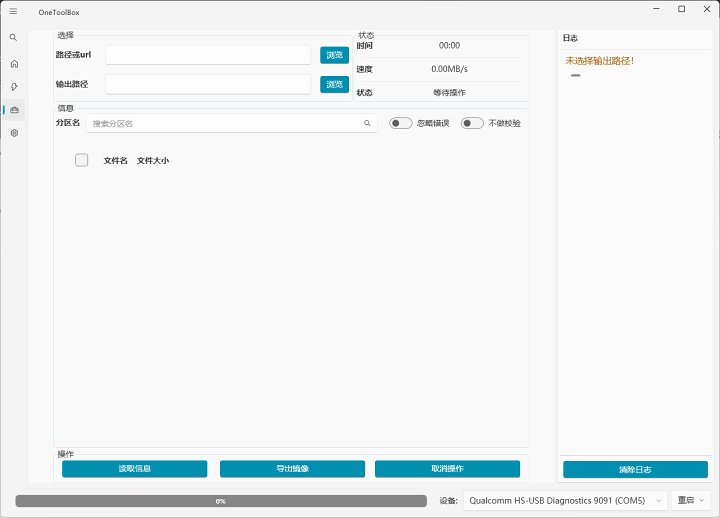
Task: Open the 重启 dropdown menu
Action: [691, 500]
